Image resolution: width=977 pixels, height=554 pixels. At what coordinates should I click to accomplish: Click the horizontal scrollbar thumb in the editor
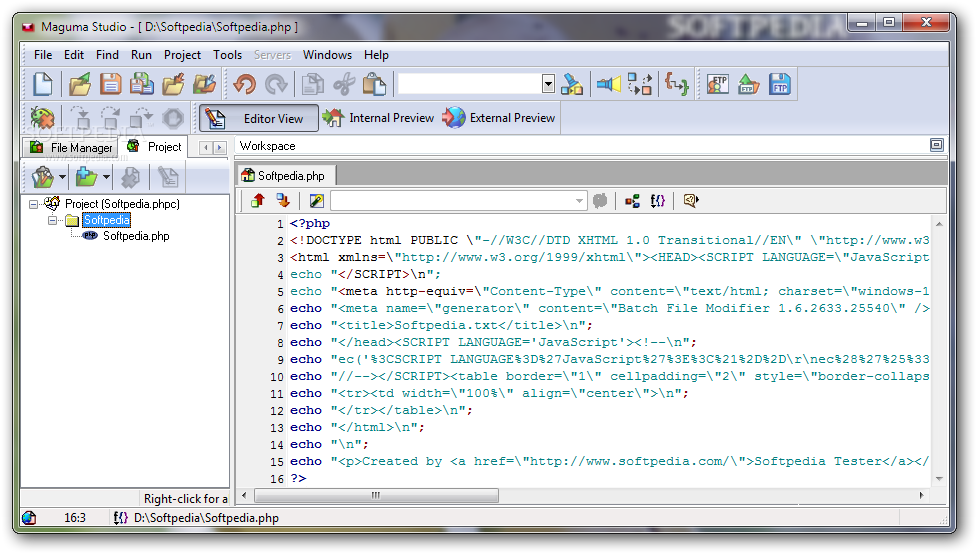tap(376, 495)
